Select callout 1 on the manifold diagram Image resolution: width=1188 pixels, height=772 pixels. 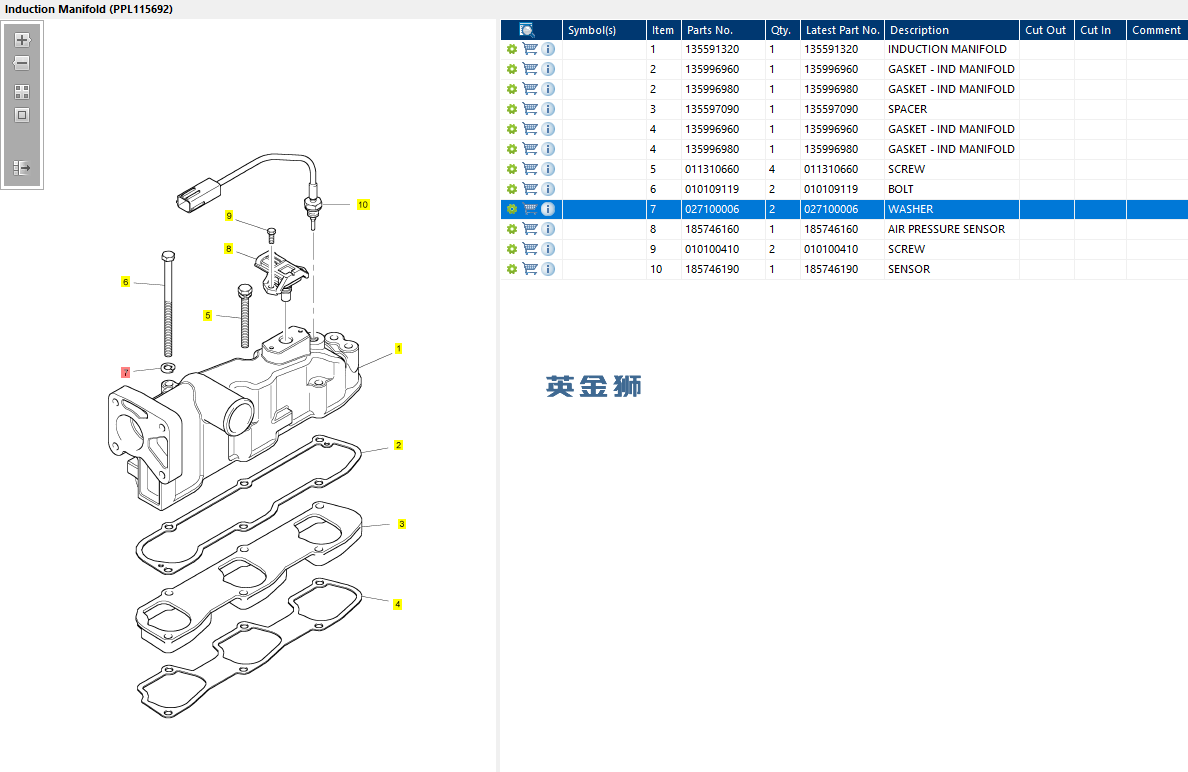(x=399, y=348)
